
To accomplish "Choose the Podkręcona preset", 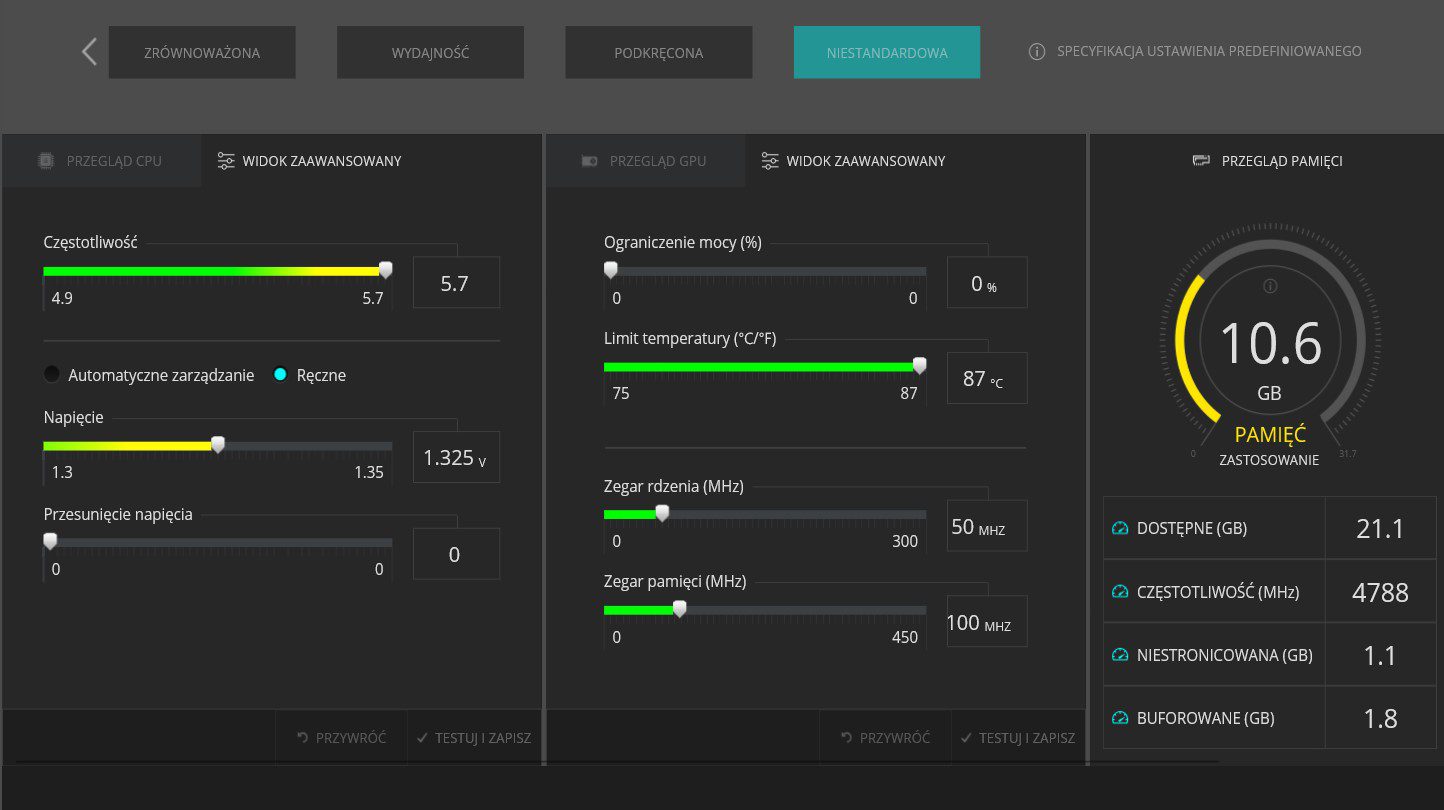I will tap(659, 52).
